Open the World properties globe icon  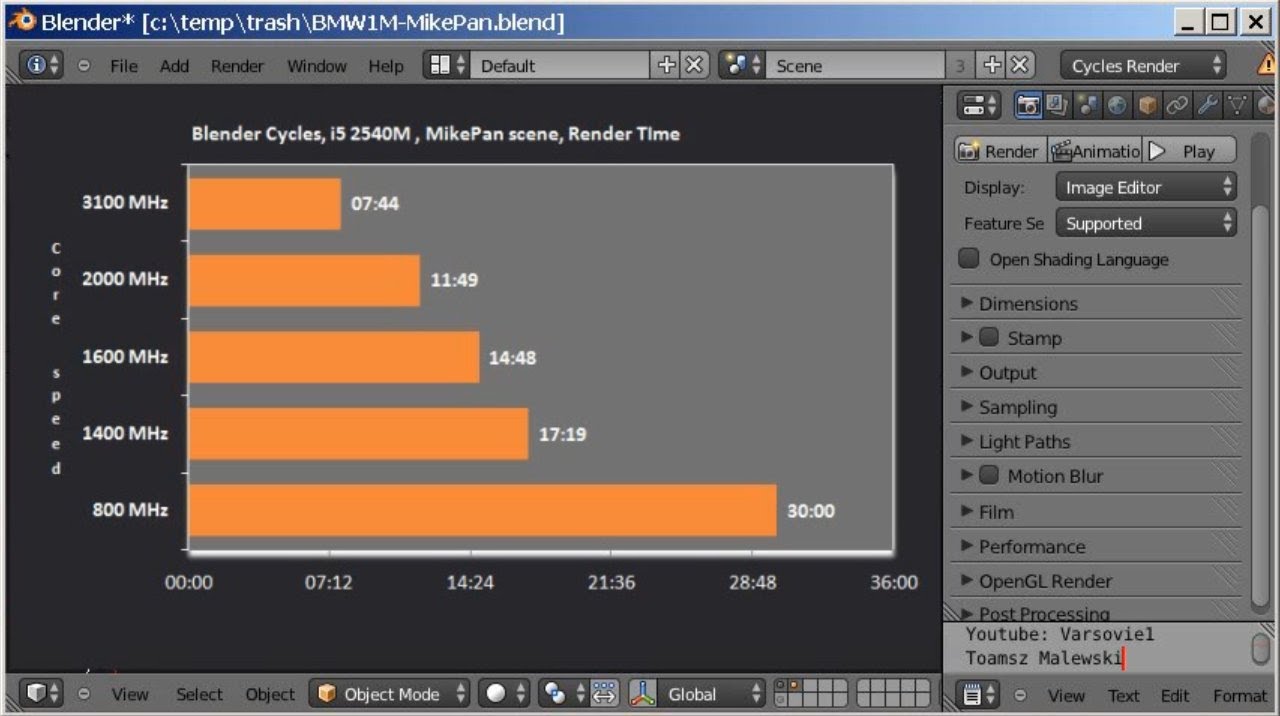1117,105
